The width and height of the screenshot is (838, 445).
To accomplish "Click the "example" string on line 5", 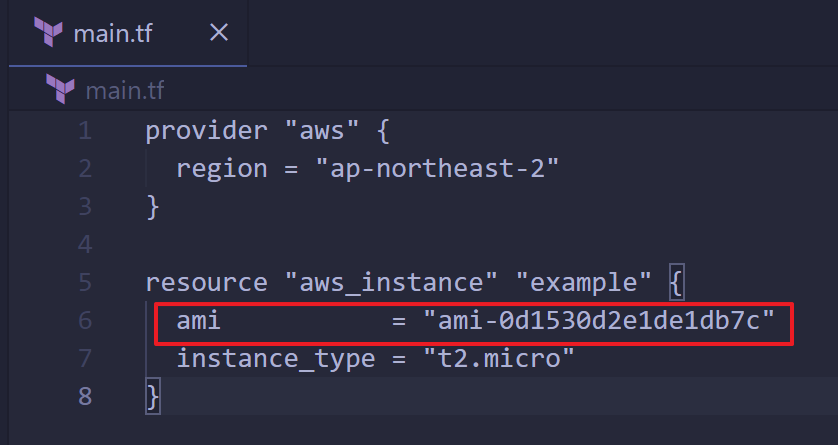I will 584,282.
